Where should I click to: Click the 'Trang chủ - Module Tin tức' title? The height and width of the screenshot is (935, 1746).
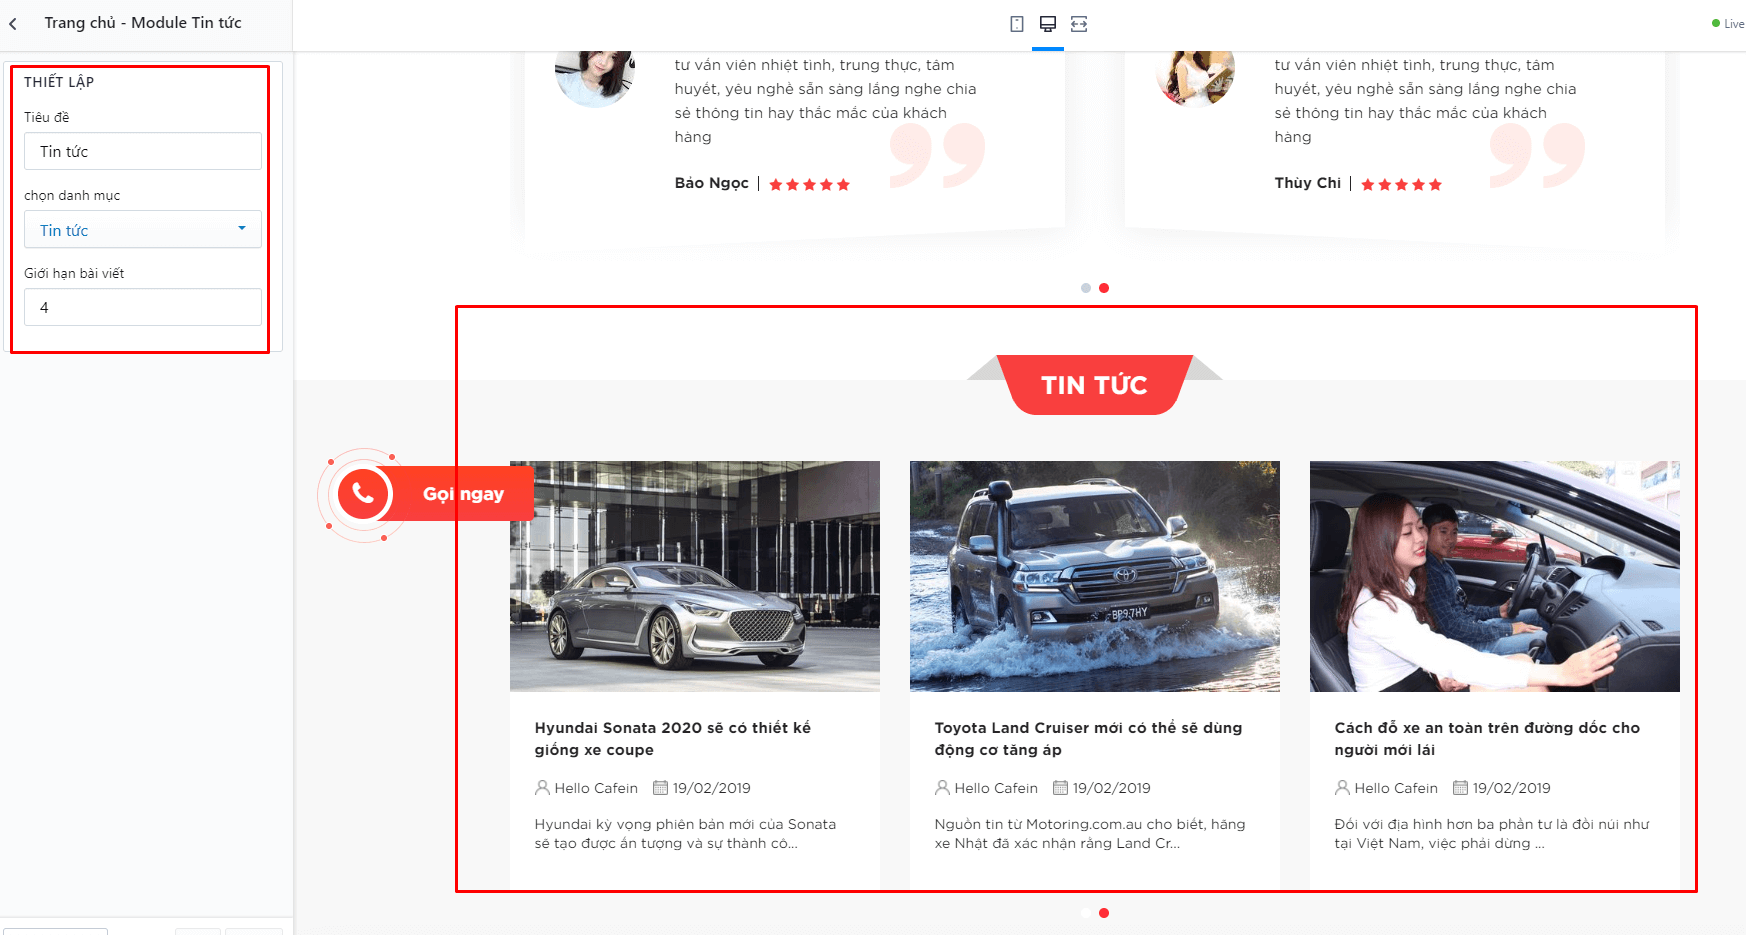(143, 23)
